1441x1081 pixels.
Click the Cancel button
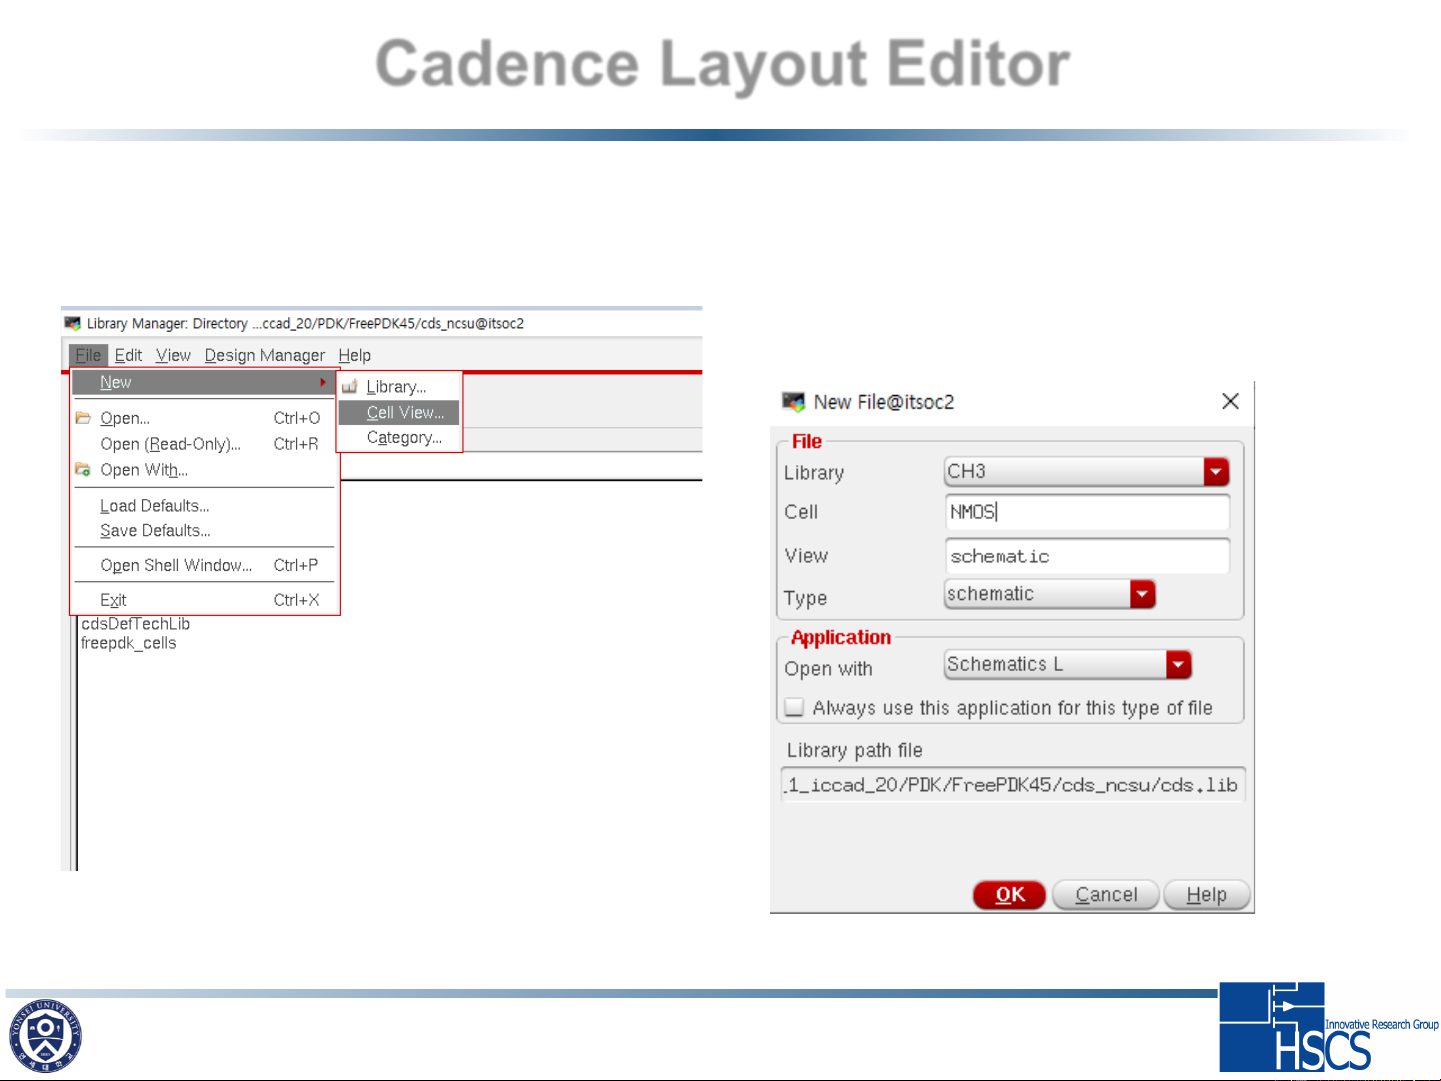tap(1105, 895)
